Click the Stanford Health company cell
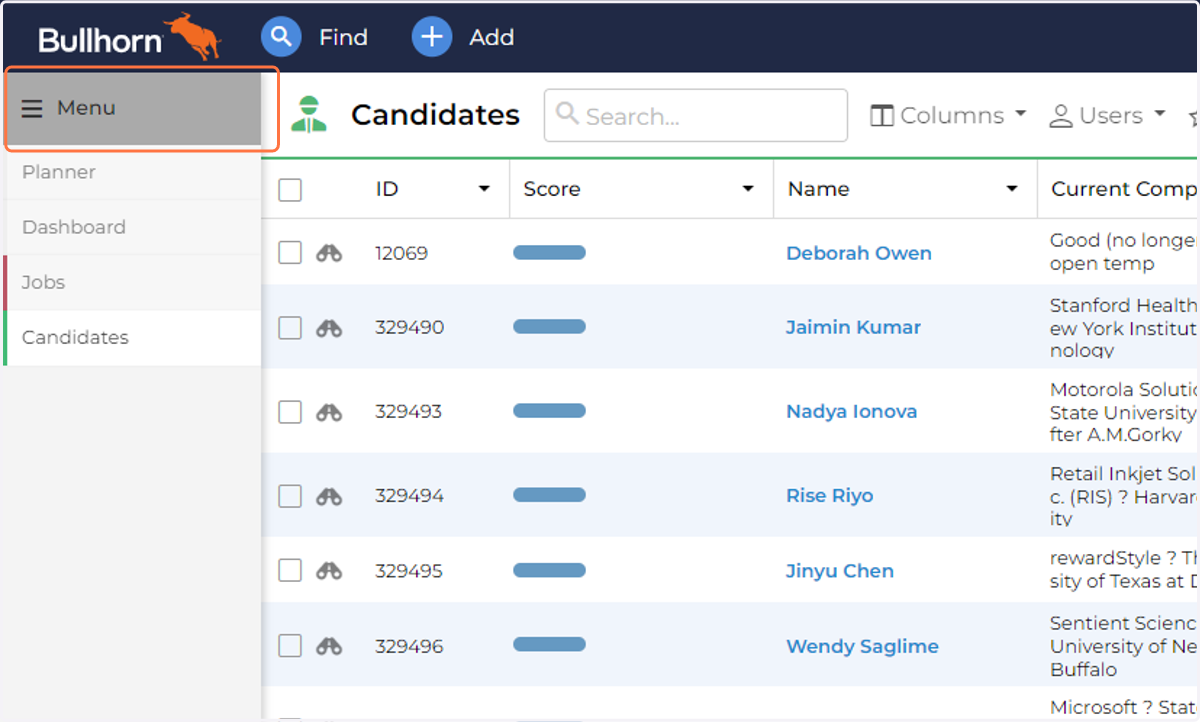 (1123, 327)
